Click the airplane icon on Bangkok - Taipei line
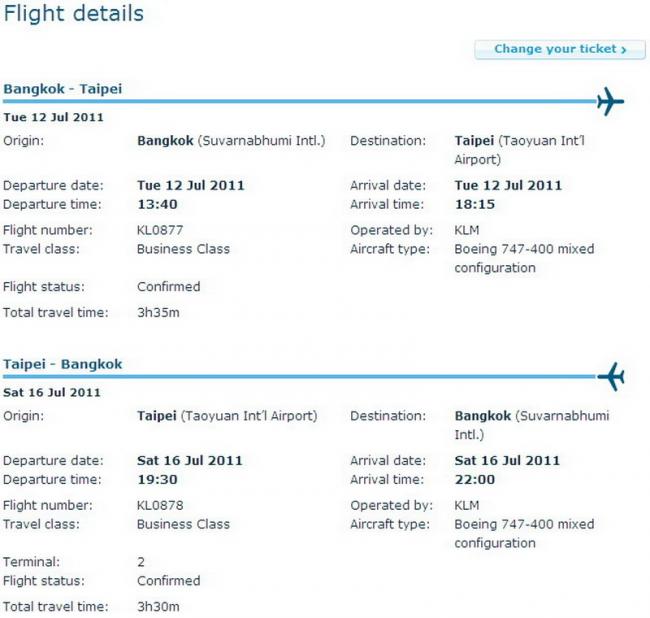Image resolution: width=650 pixels, height=618 pixels. (x=610, y=101)
